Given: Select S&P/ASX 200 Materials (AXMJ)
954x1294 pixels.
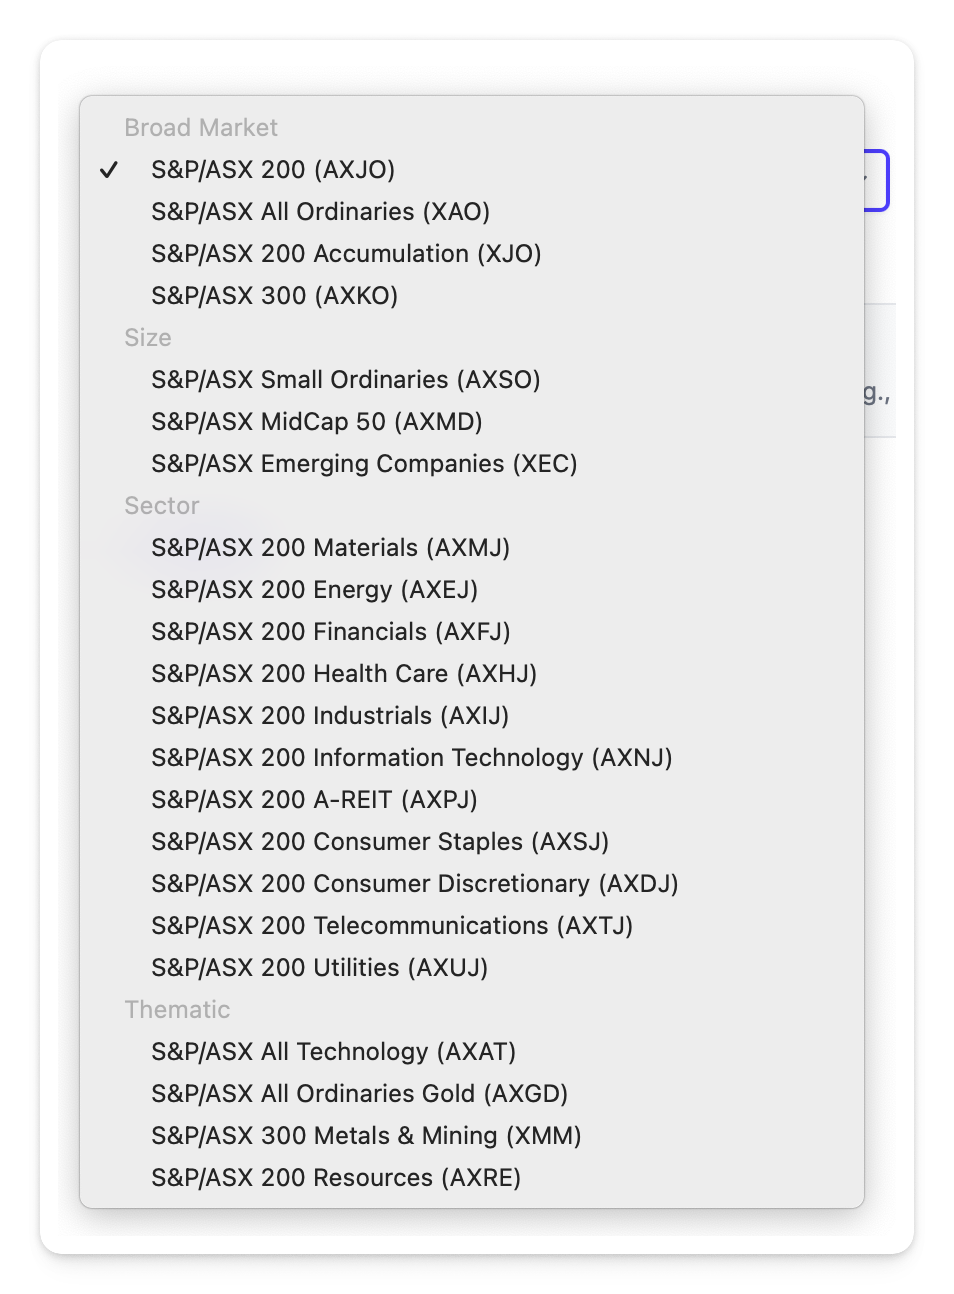Looking at the screenshot, I should tap(330, 548).
